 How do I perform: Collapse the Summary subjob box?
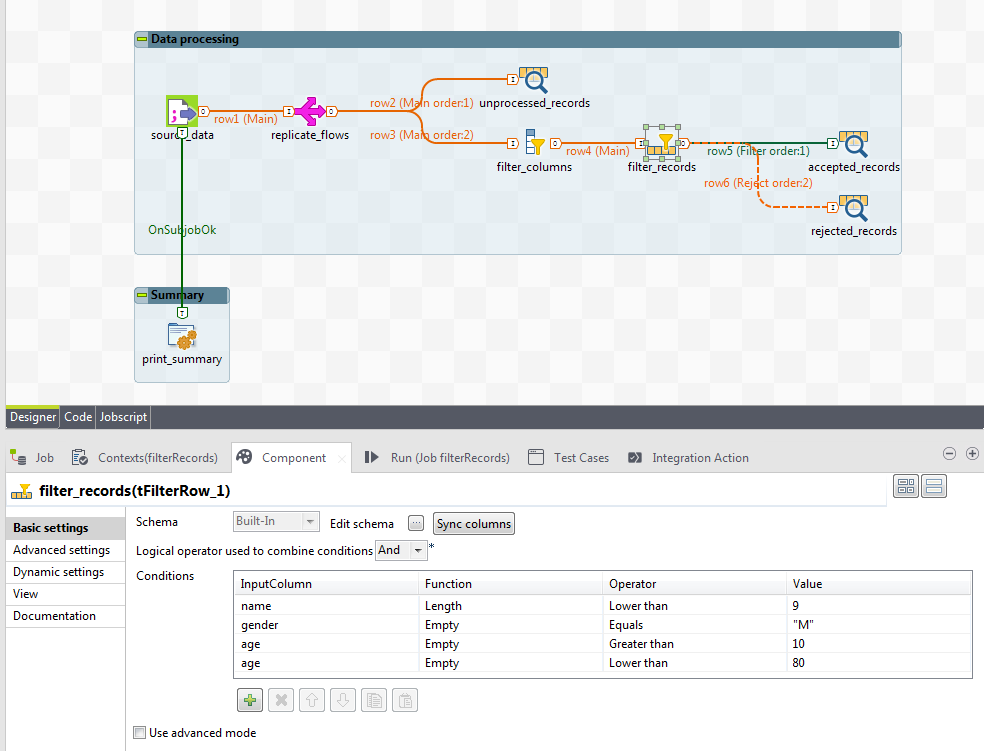[142, 295]
